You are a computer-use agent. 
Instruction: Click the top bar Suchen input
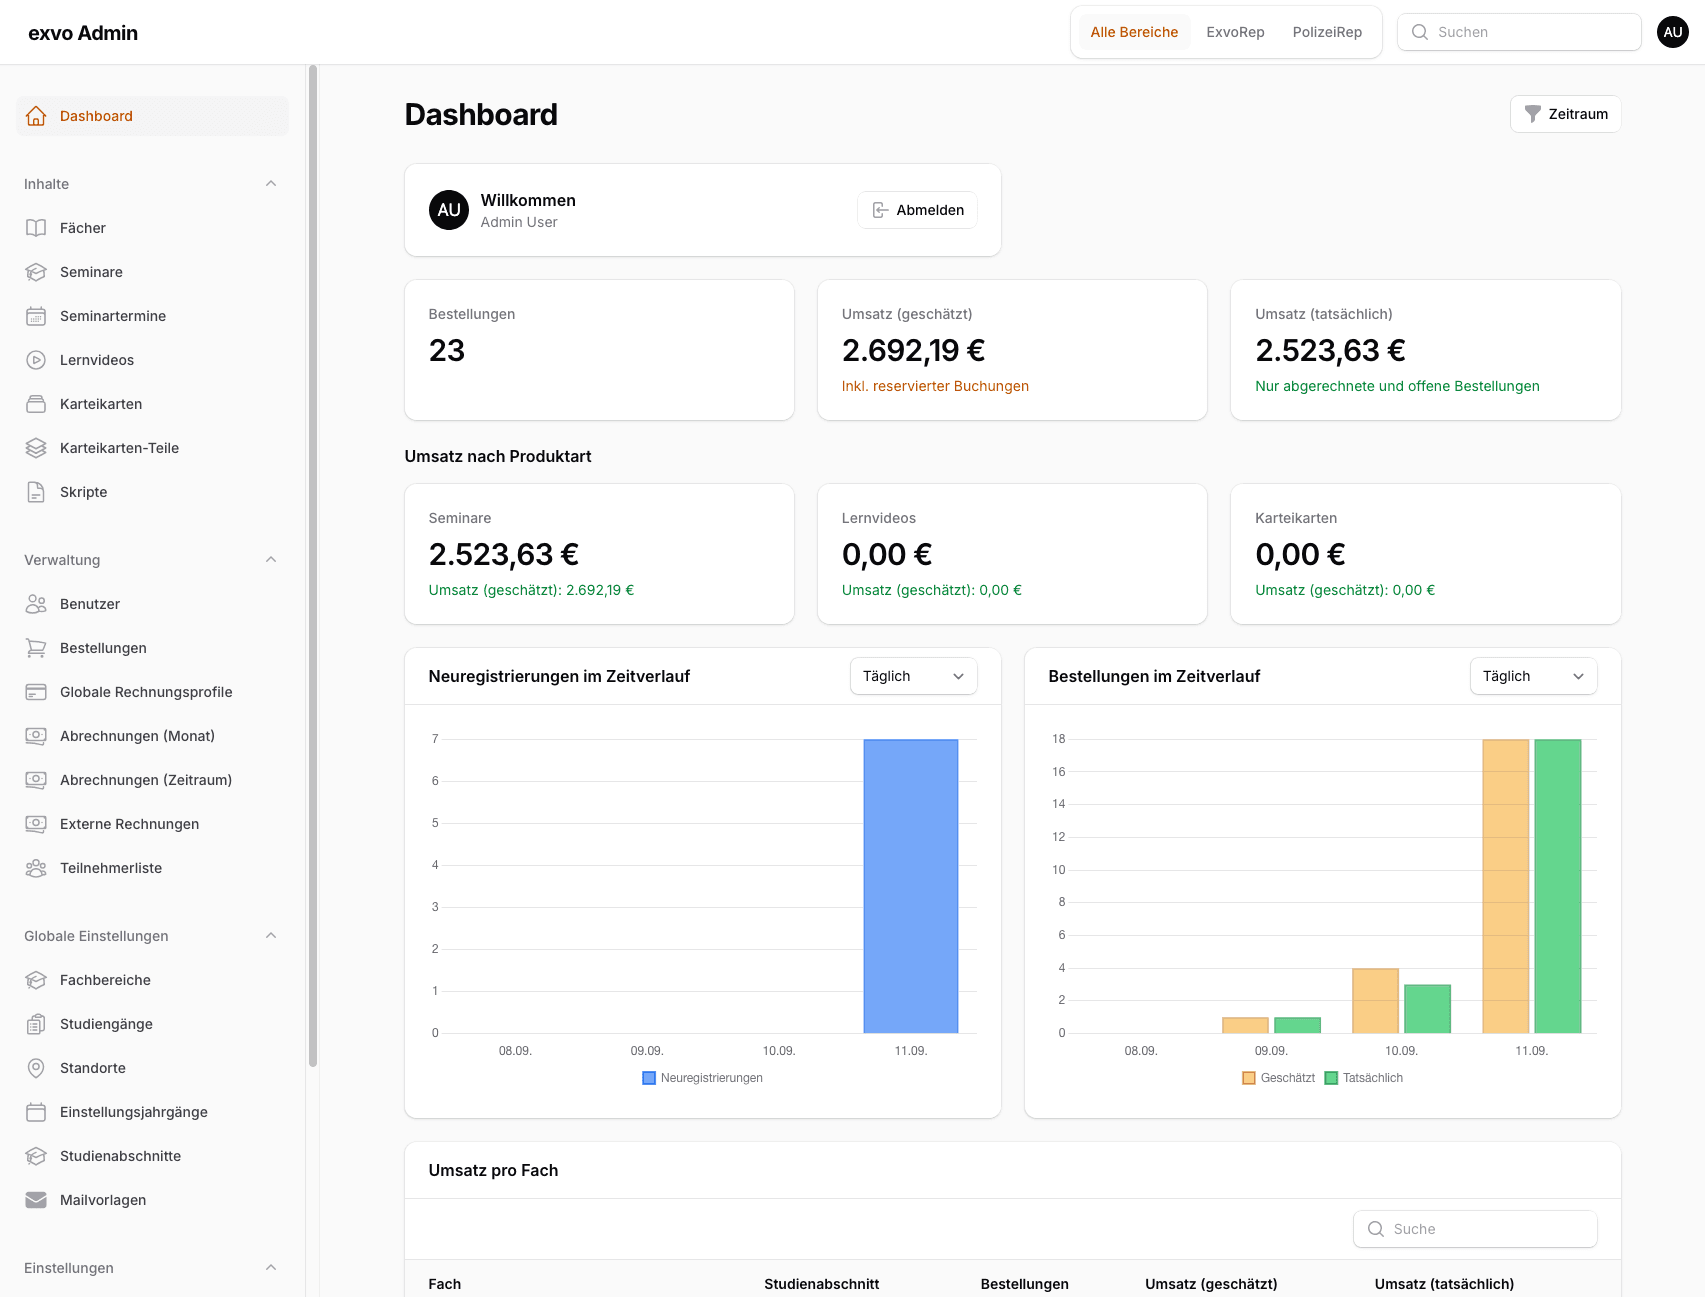click(x=1519, y=32)
